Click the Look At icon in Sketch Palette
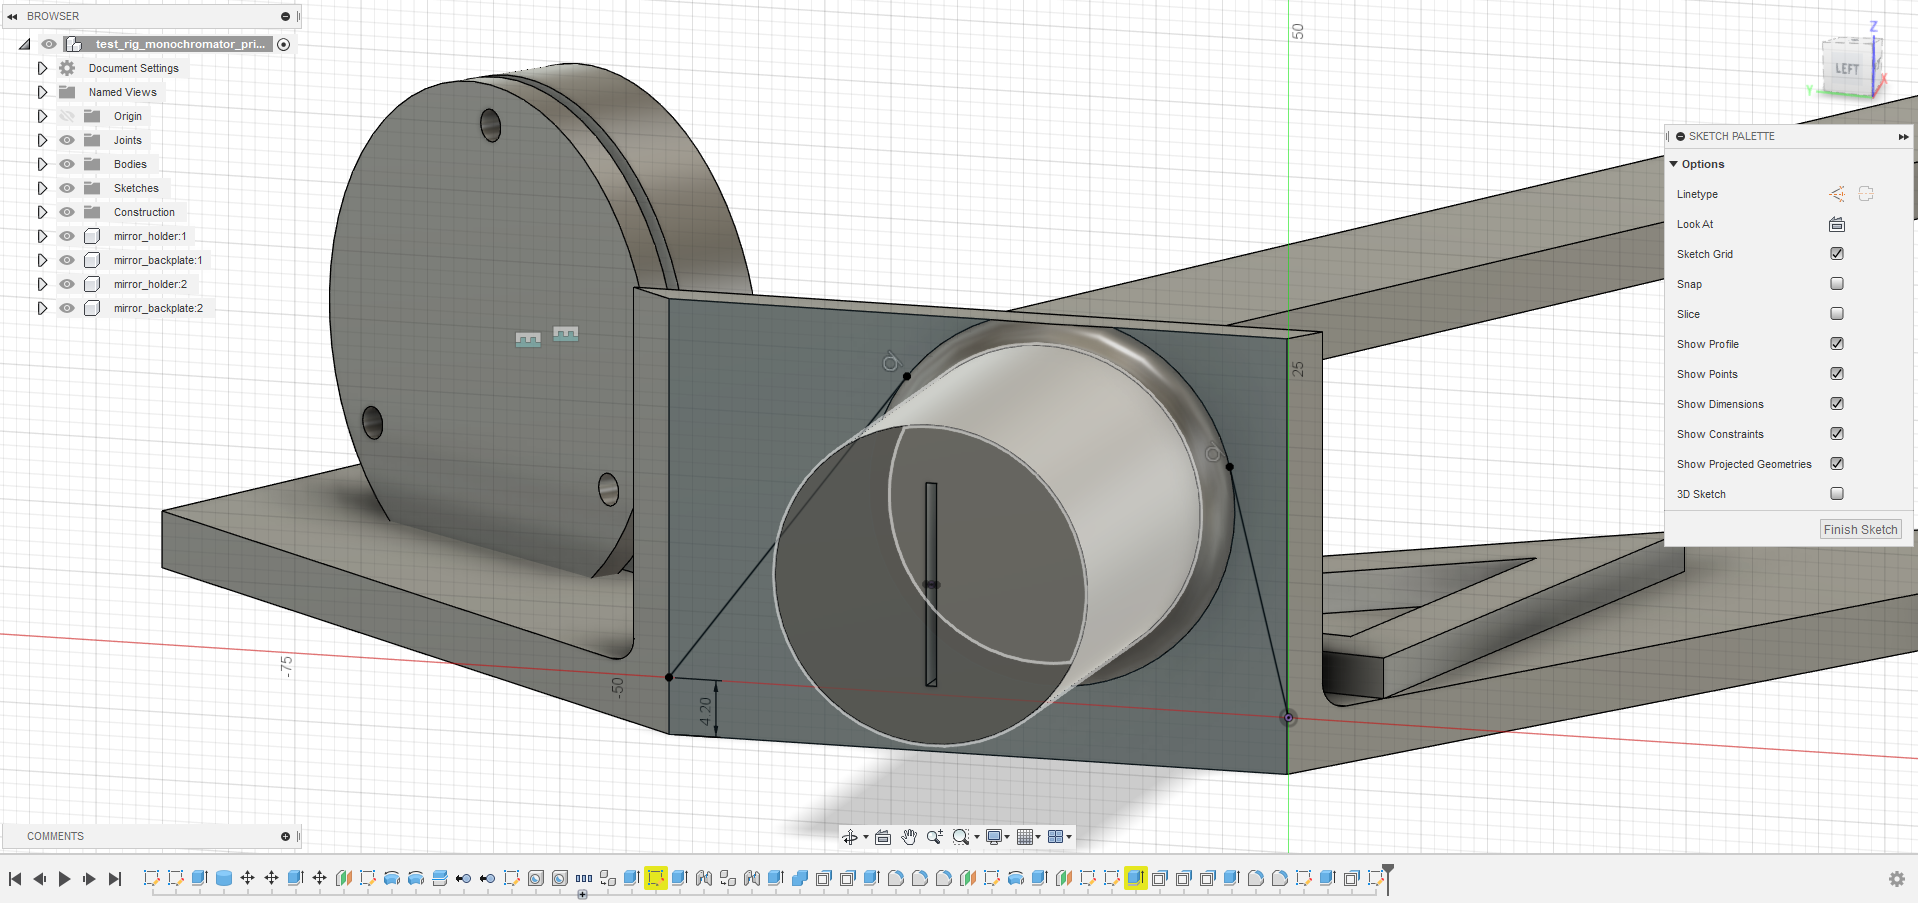 point(1836,224)
